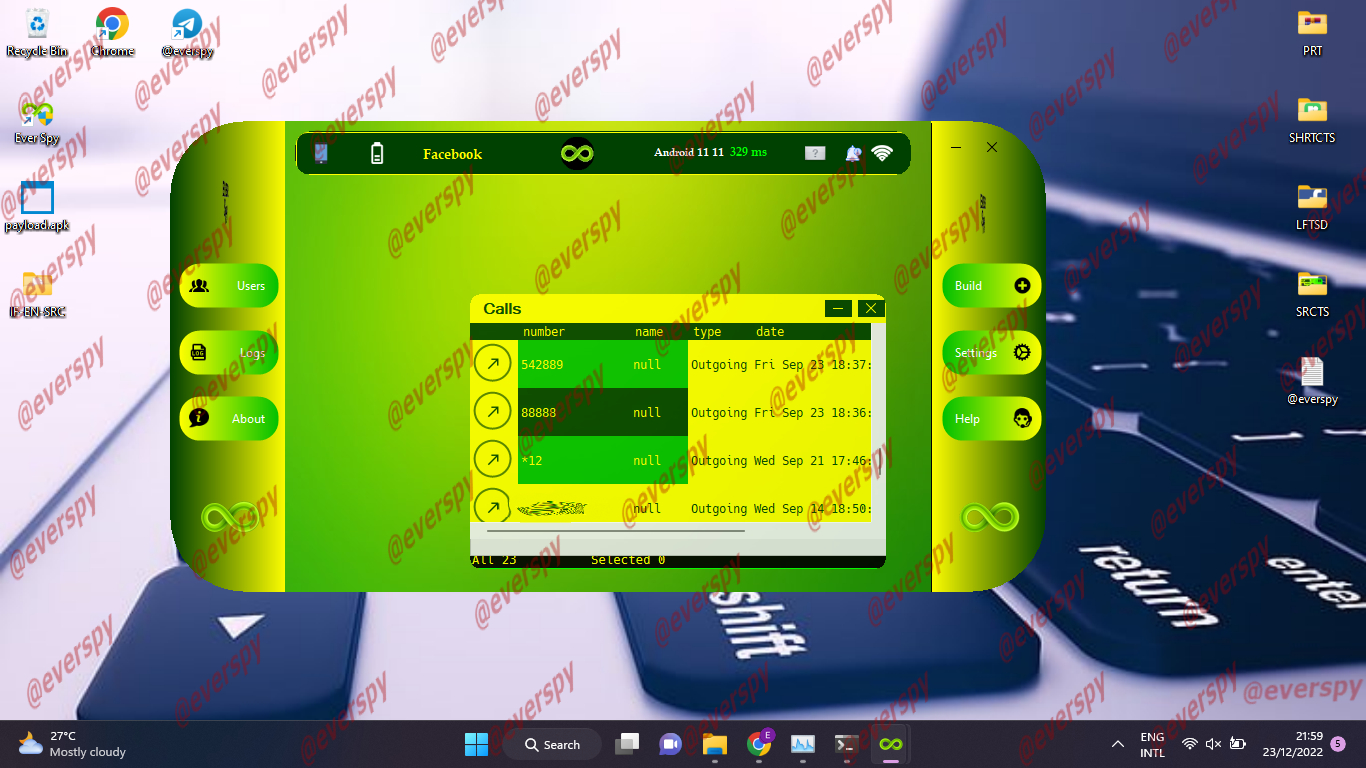The width and height of the screenshot is (1366, 768).
Task: Open the Start menu
Action: point(476,744)
